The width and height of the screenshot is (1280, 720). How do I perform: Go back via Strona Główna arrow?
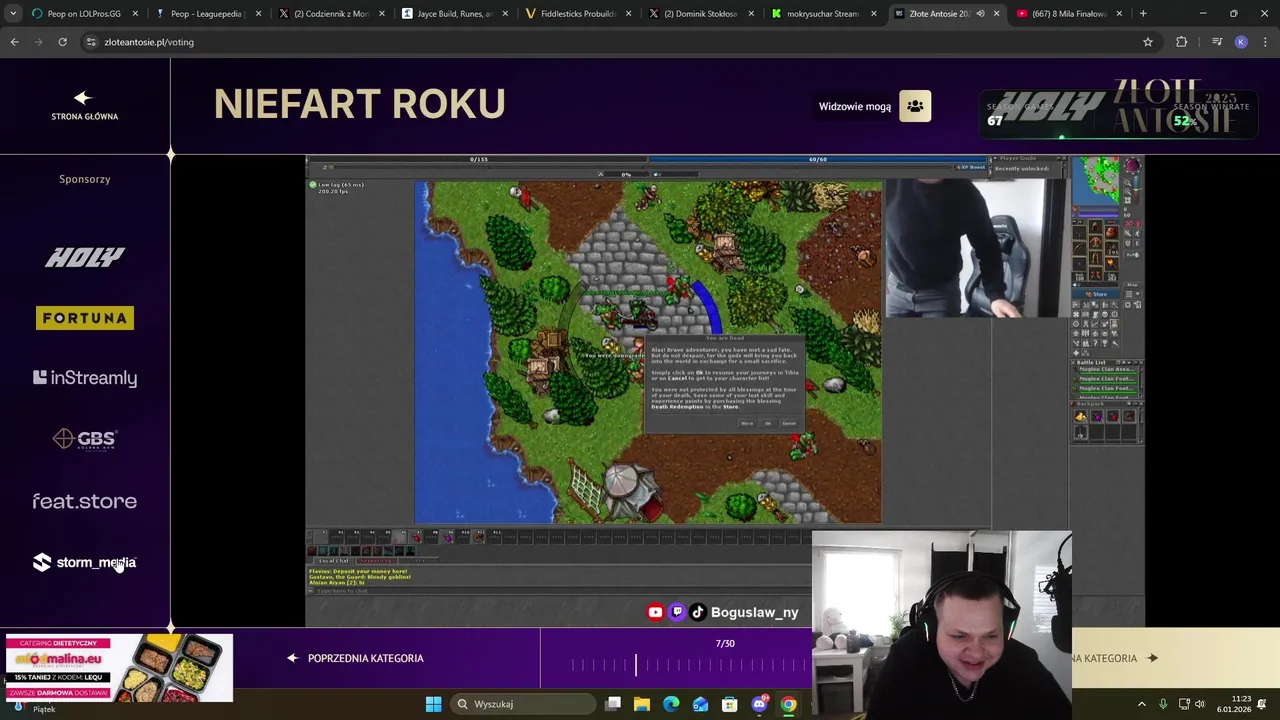coord(84,104)
